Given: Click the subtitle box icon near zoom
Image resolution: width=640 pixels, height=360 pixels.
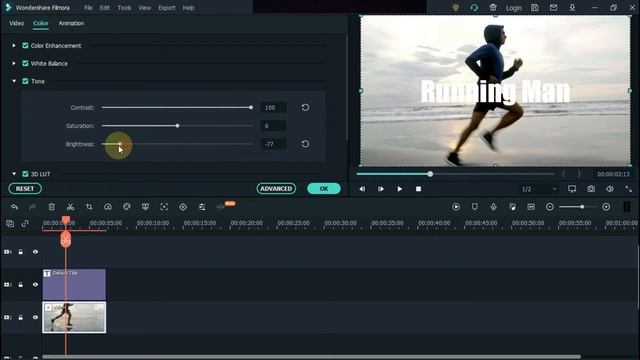Looking at the screenshot, I should pos(531,207).
